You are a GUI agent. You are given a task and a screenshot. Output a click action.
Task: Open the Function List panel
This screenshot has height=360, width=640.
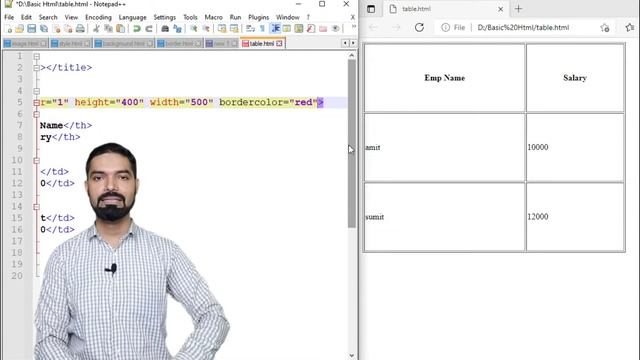[x=311, y=29]
